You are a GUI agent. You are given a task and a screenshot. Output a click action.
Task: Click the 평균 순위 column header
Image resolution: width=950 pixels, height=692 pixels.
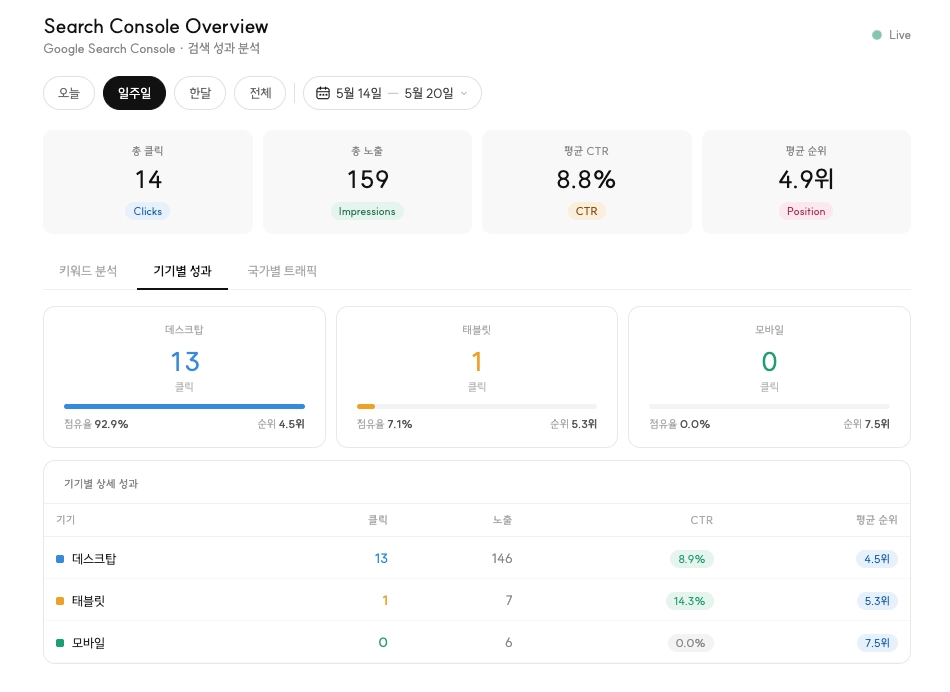pyautogui.click(x=877, y=520)
